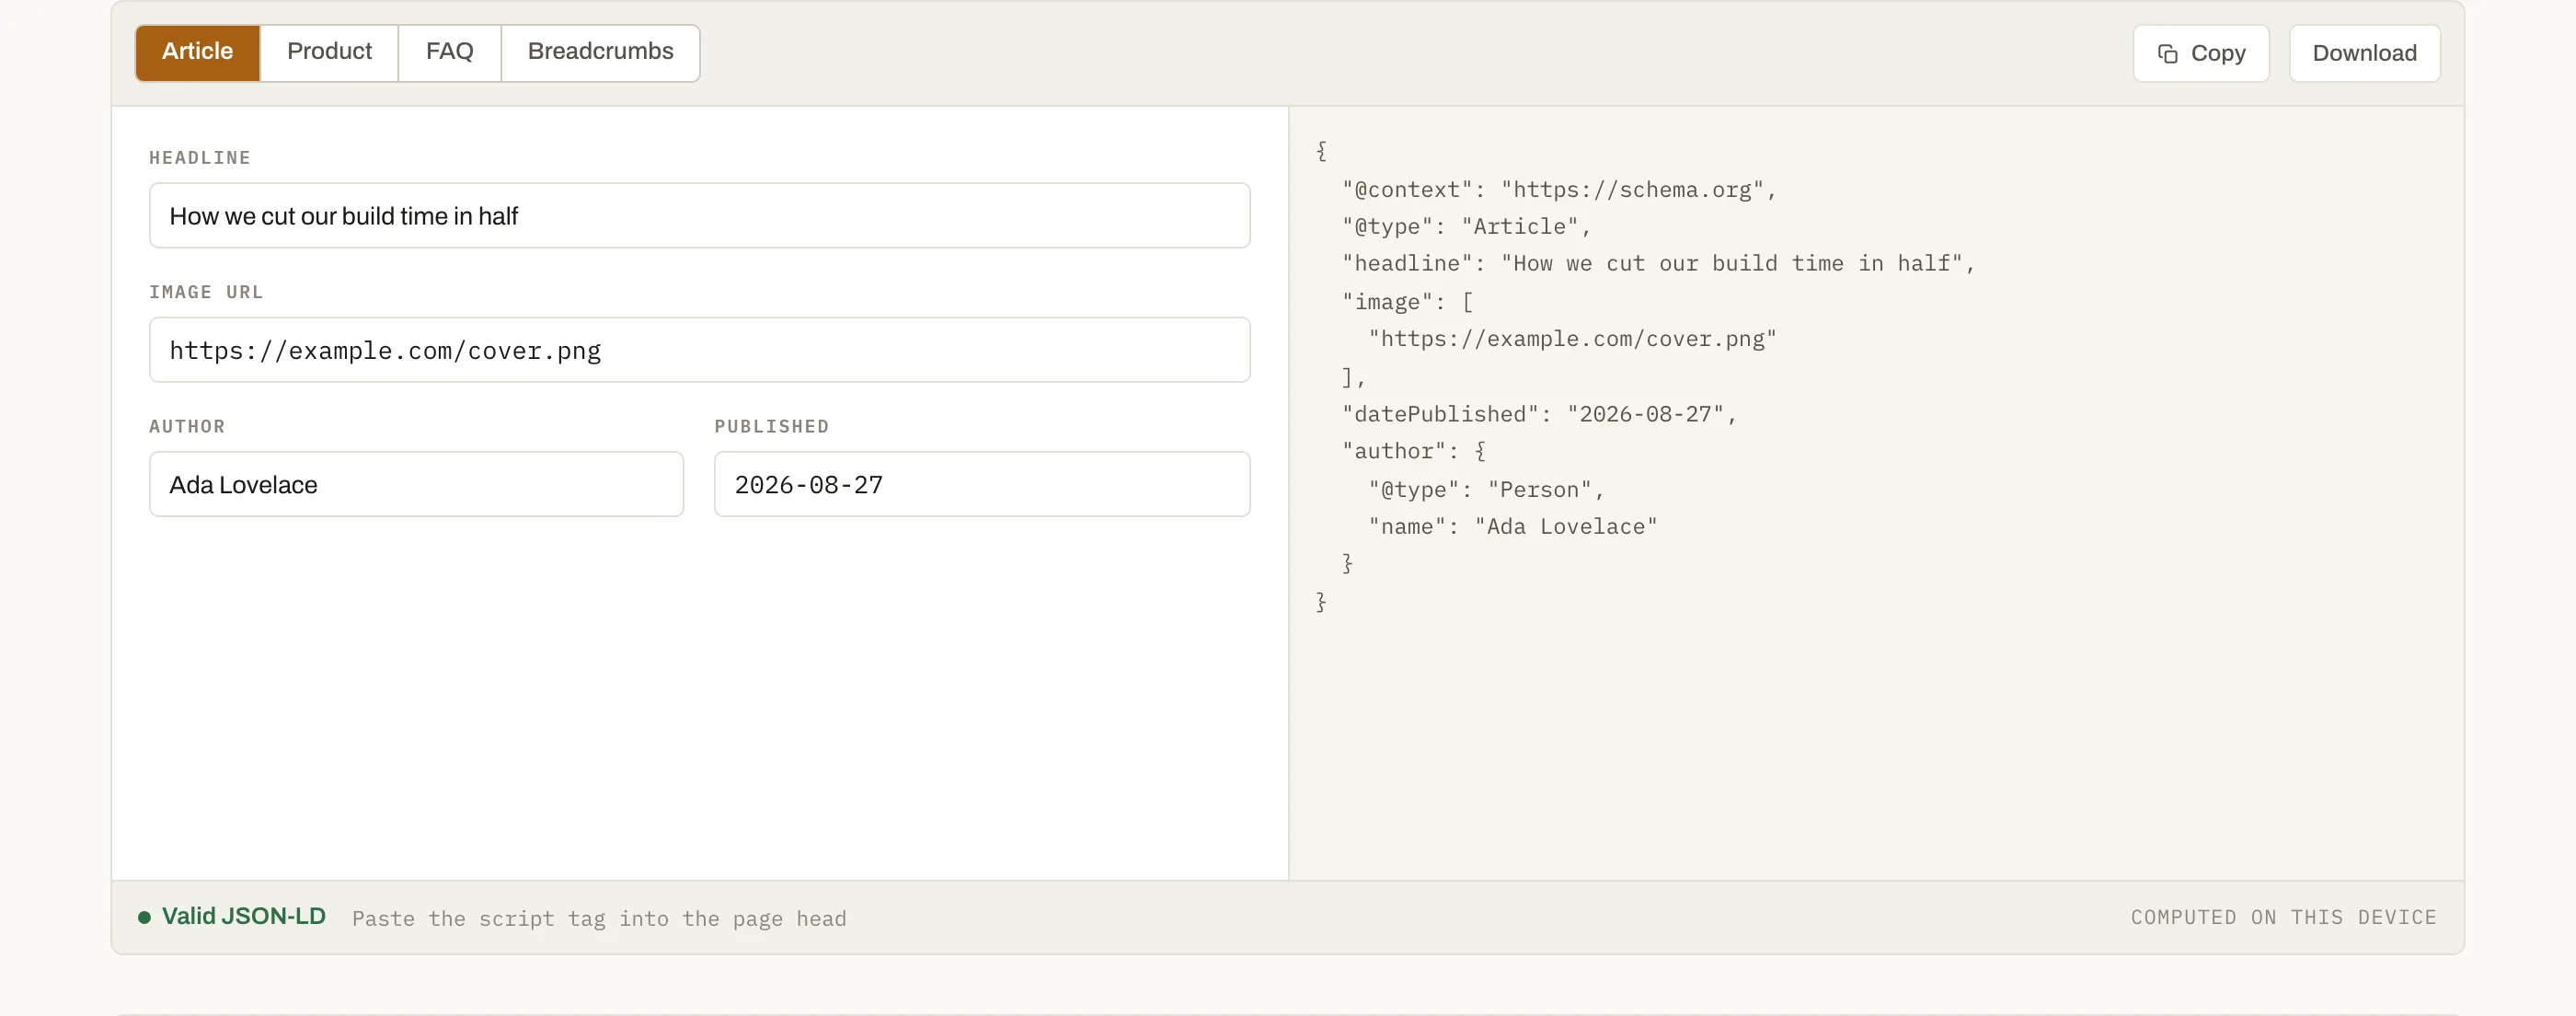Viewport: 2576px width, 1016px height.
Task: Click "Paste the script tag into the page head"
Action: (599, 918)
